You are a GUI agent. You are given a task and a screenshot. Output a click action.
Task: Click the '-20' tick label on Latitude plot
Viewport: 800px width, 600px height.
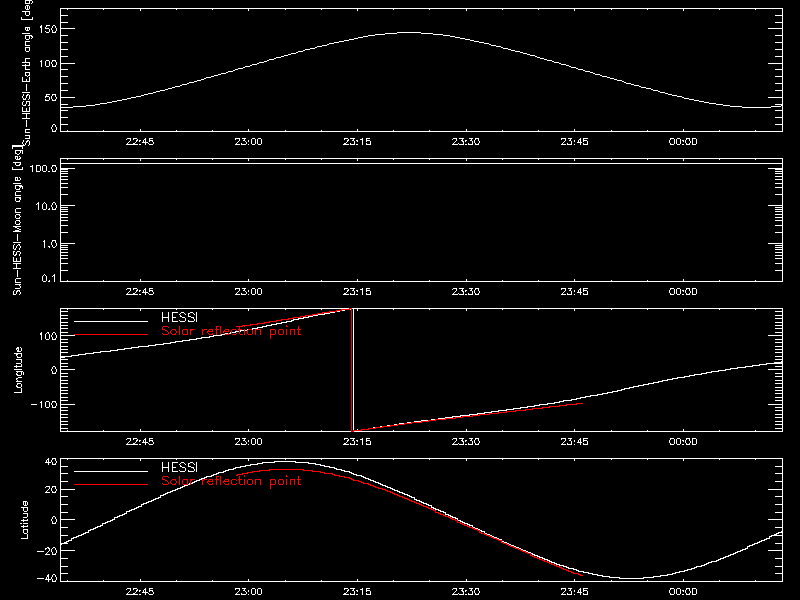[47, 551]
